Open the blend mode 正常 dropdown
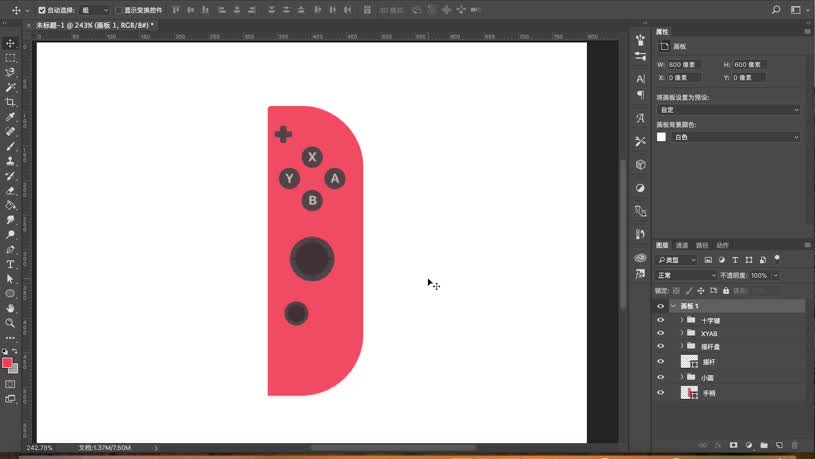Screen dimensions: 815x459 point(686,276)
